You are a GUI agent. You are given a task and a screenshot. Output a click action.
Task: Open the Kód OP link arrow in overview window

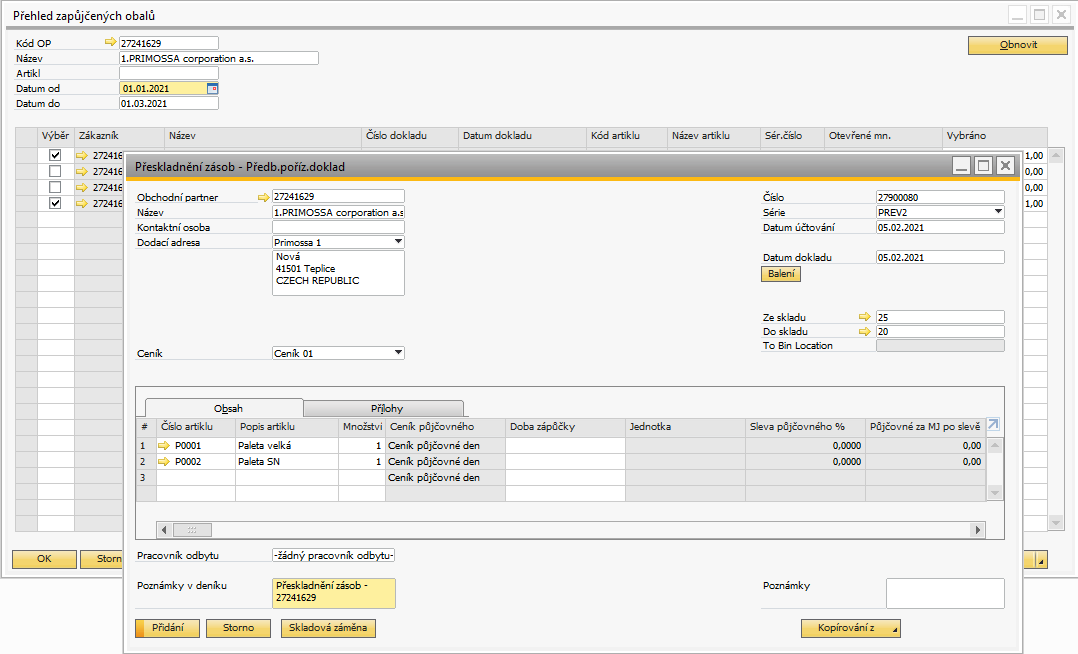(111, 43)
